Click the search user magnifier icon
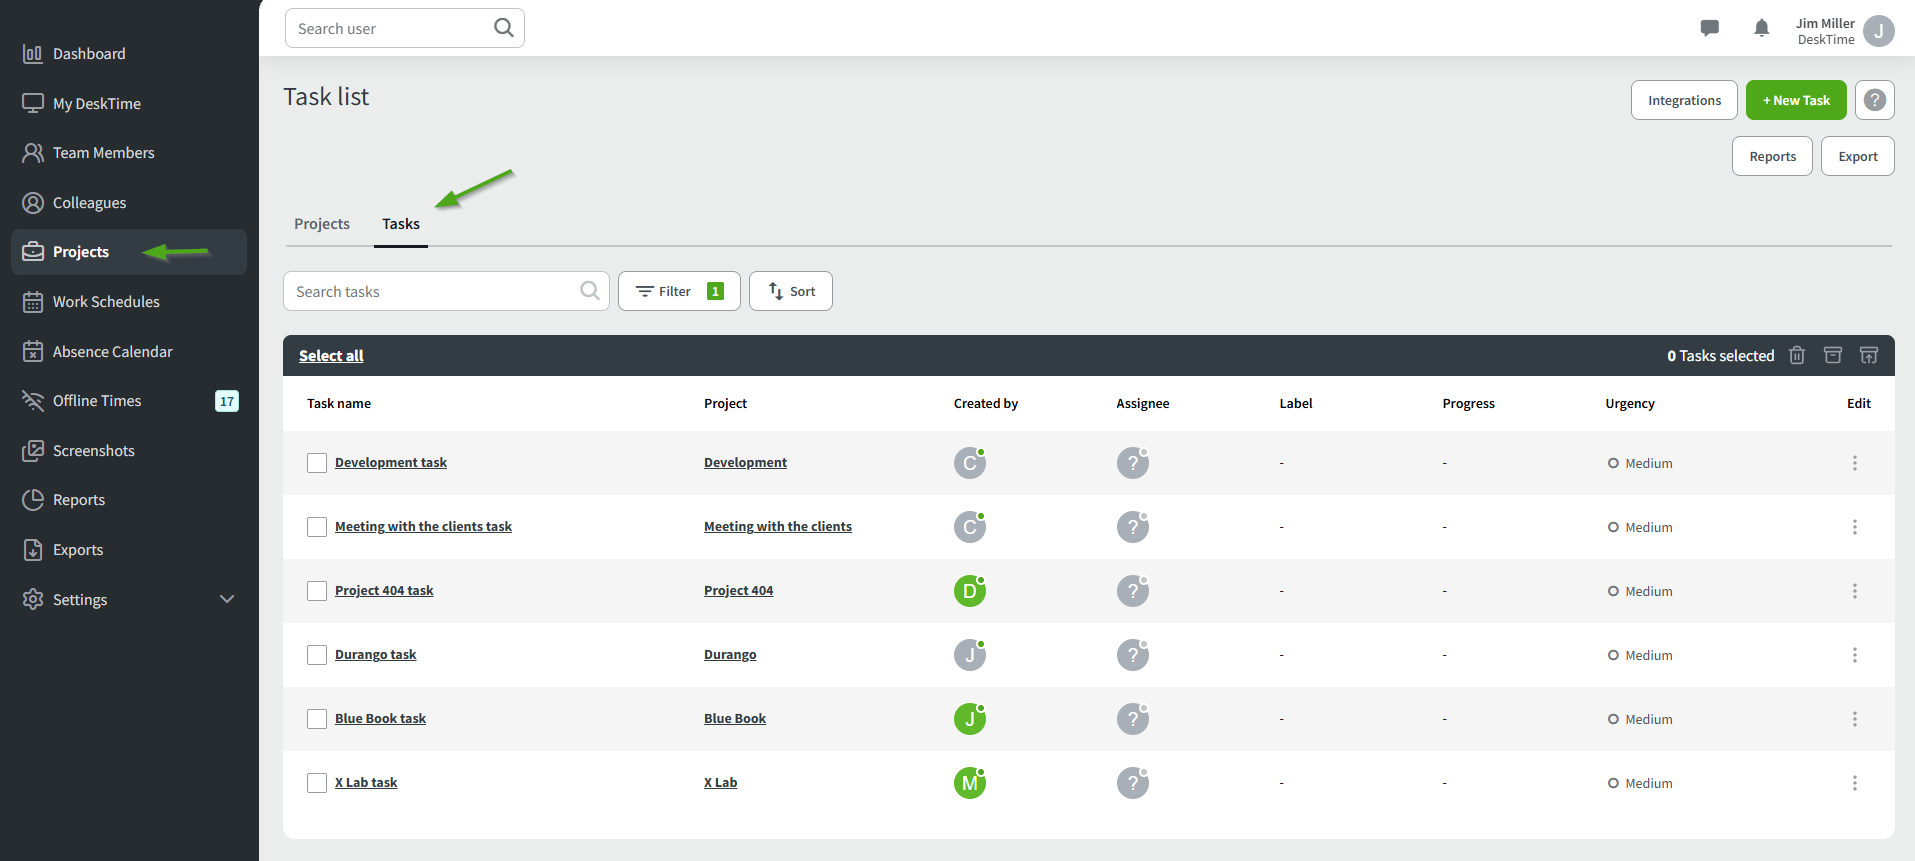 (504, 28)
